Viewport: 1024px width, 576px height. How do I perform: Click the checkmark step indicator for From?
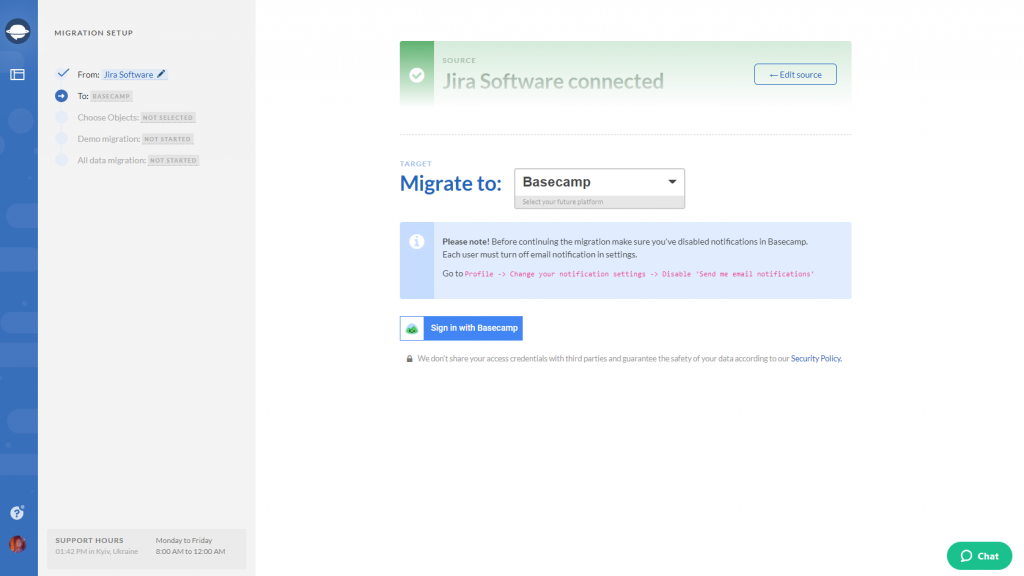(x=62, y=74)
